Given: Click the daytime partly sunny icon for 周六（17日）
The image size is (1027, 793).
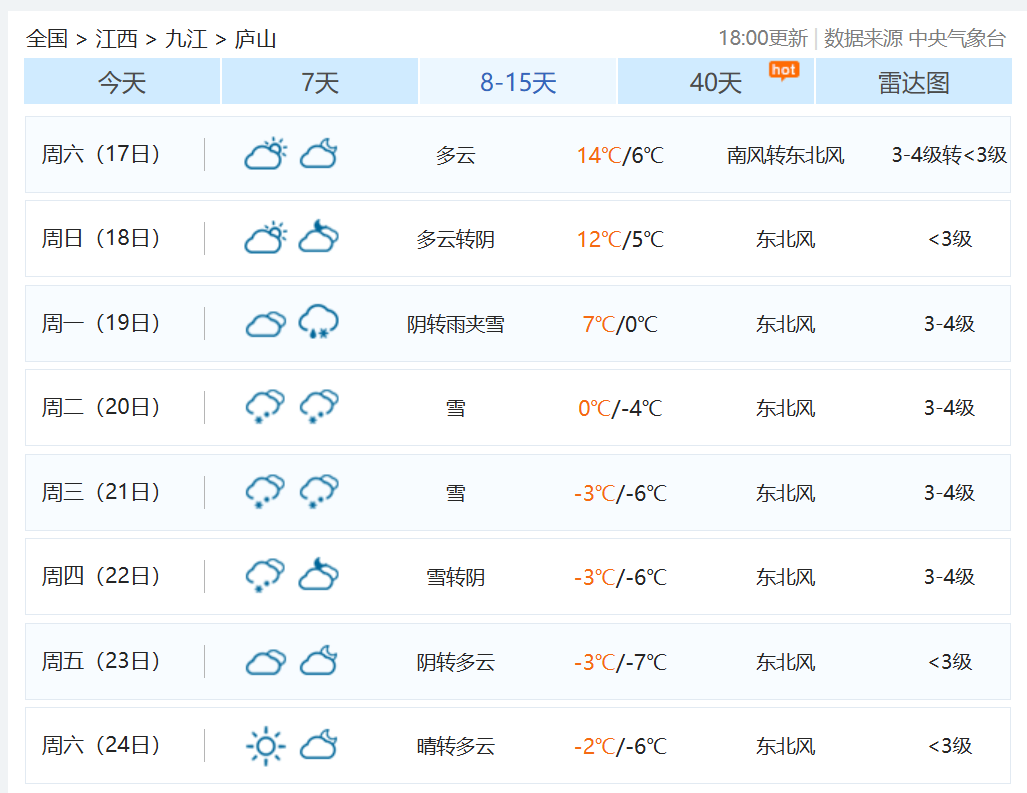Looking at the screenshot, I should tap(265, 154).
